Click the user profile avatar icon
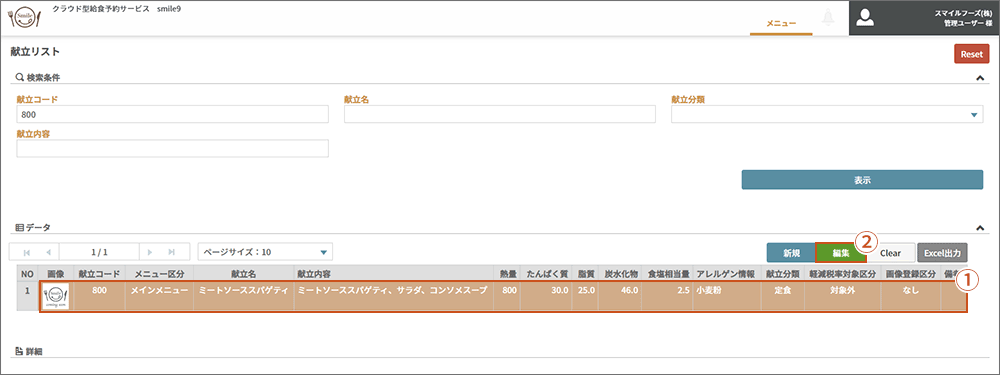 pyautogui.click(x=865, y=18)
